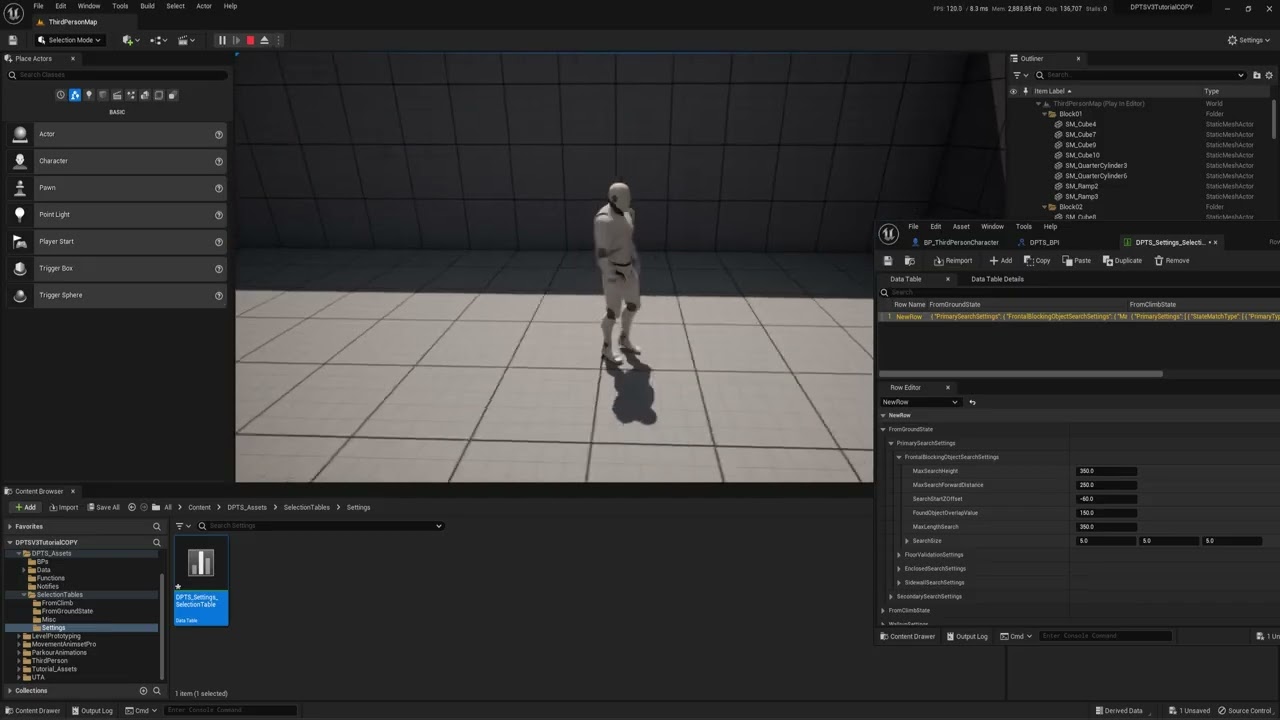Remove the selected data table row
Viewport: 1280px width, 720px height.
[1172, 261]
